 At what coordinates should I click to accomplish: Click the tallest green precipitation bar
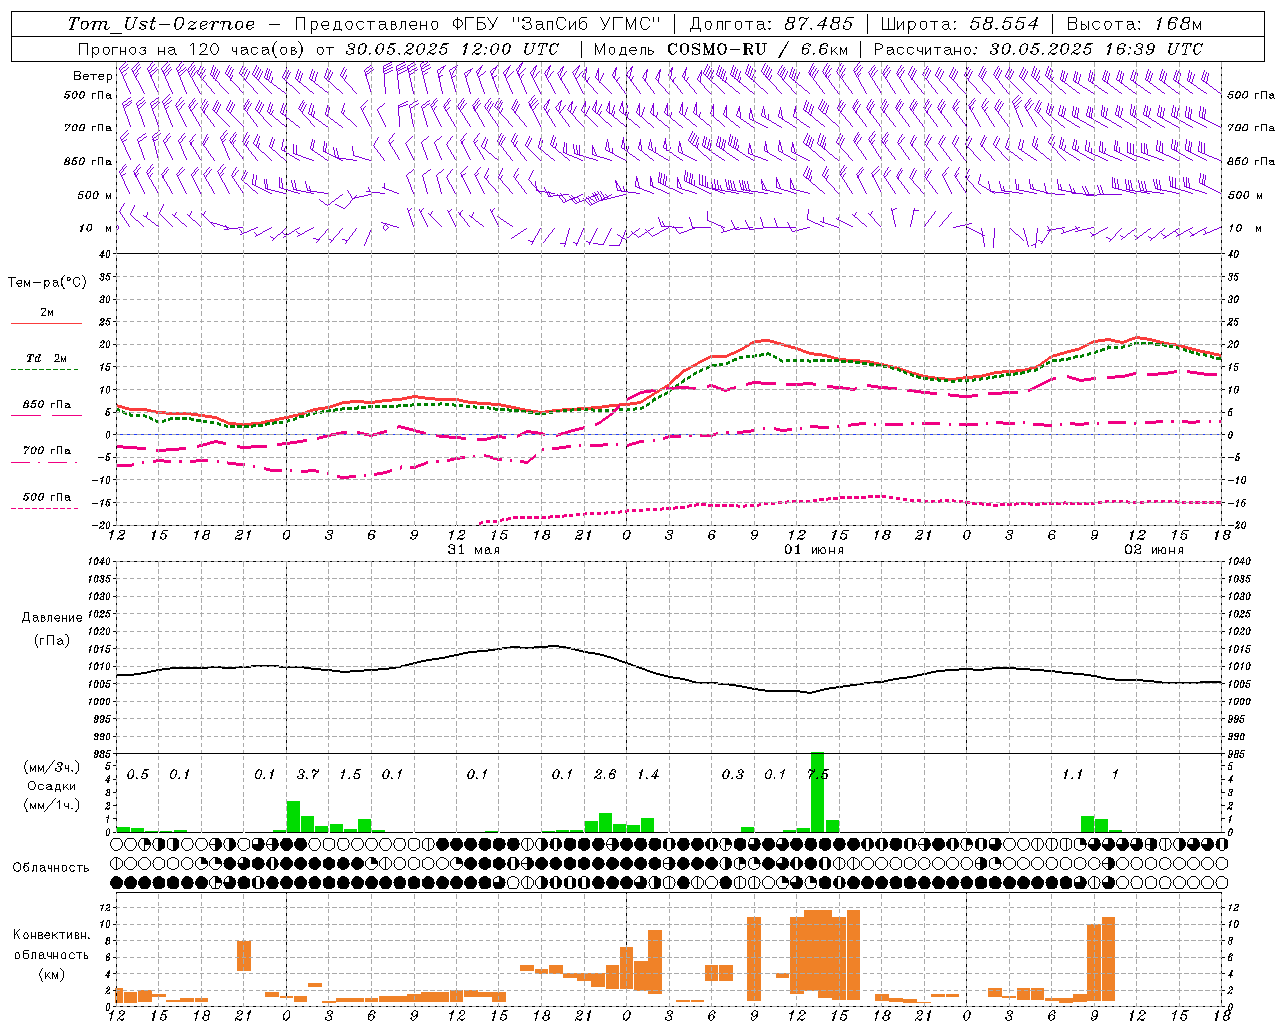tap(818, 792)
